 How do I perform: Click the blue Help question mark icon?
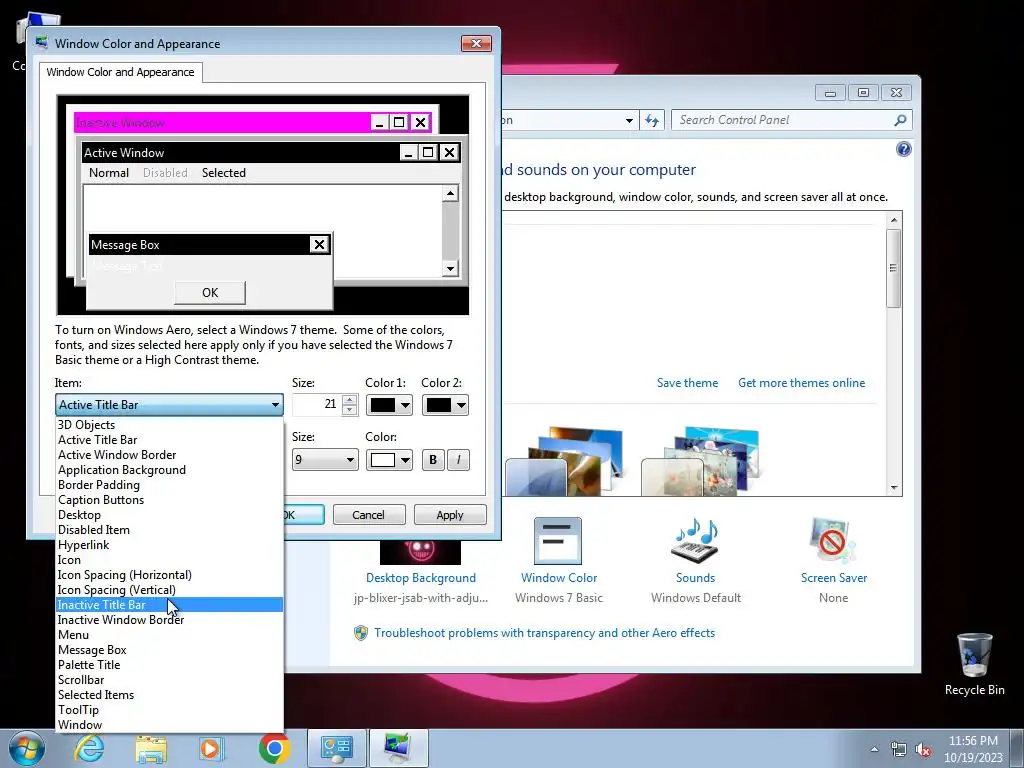[x=903, y=150]
